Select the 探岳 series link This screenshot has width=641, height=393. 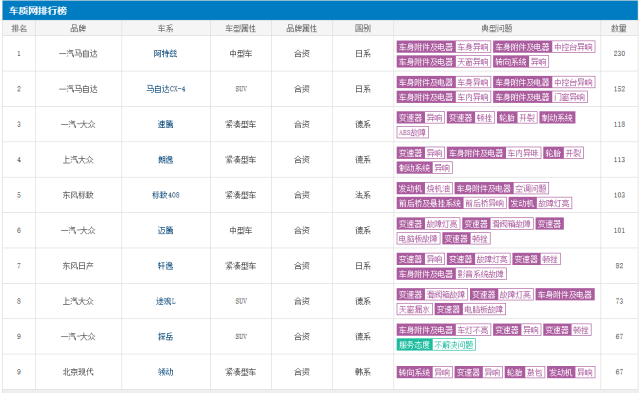(166, 337)
